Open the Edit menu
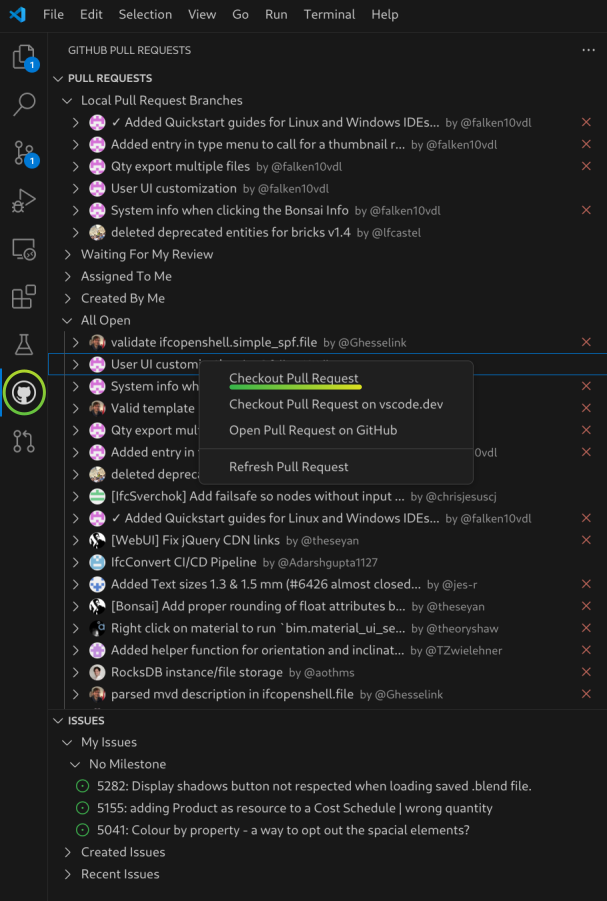The height and width of the screenshot is (901, 607). pyautogui.click(x=91, y=14)
